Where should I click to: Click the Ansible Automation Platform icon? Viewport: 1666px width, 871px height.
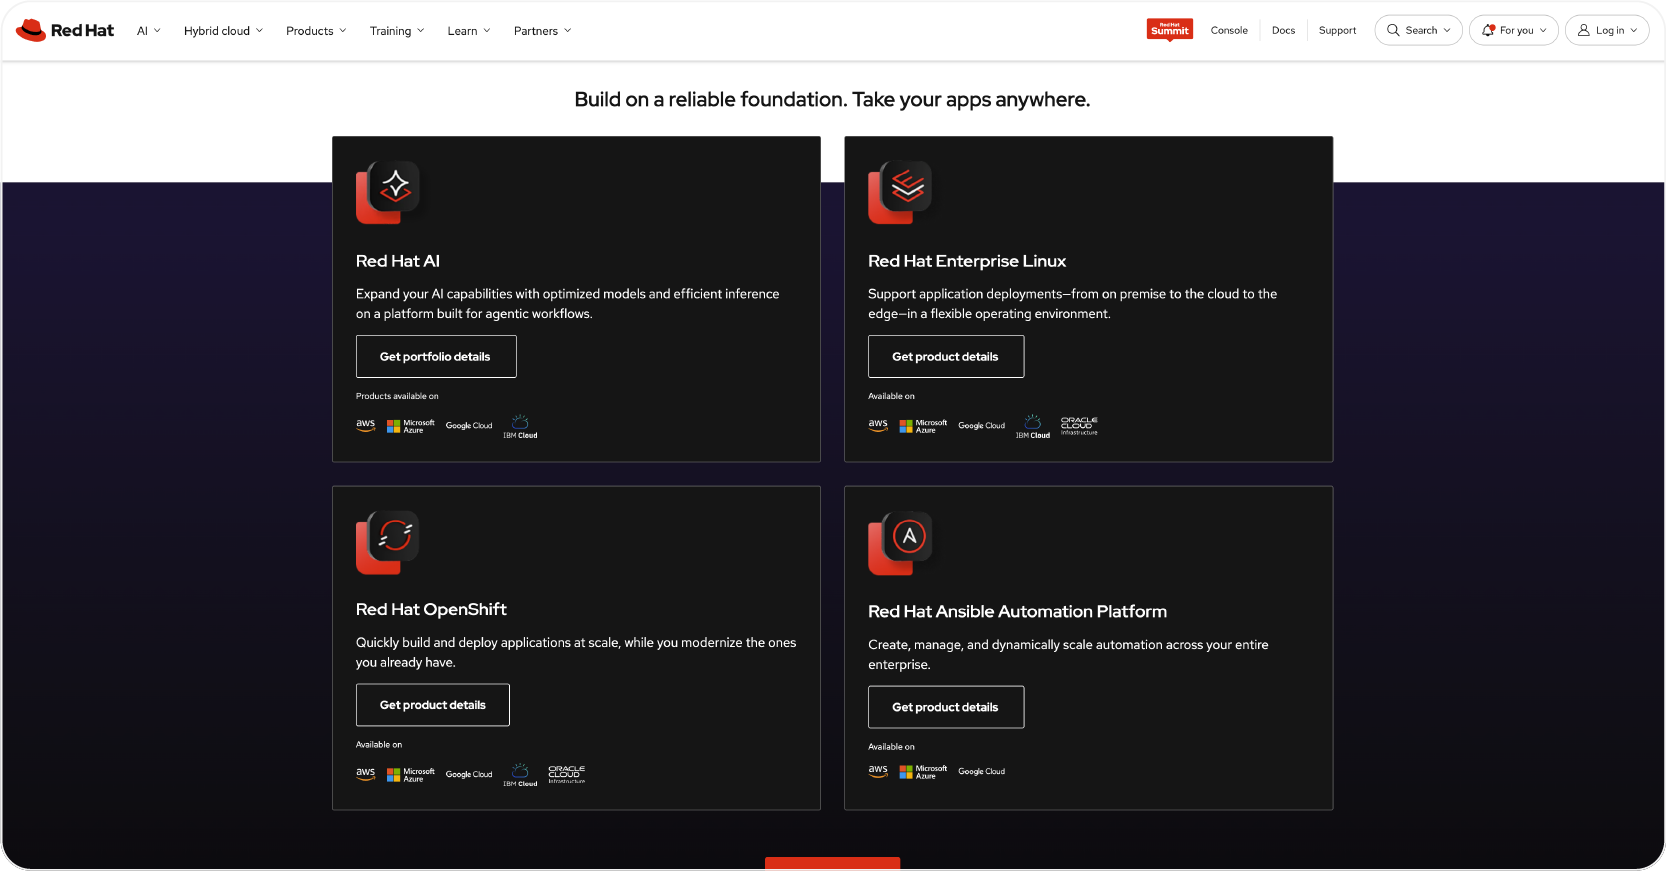pos(900,544)
